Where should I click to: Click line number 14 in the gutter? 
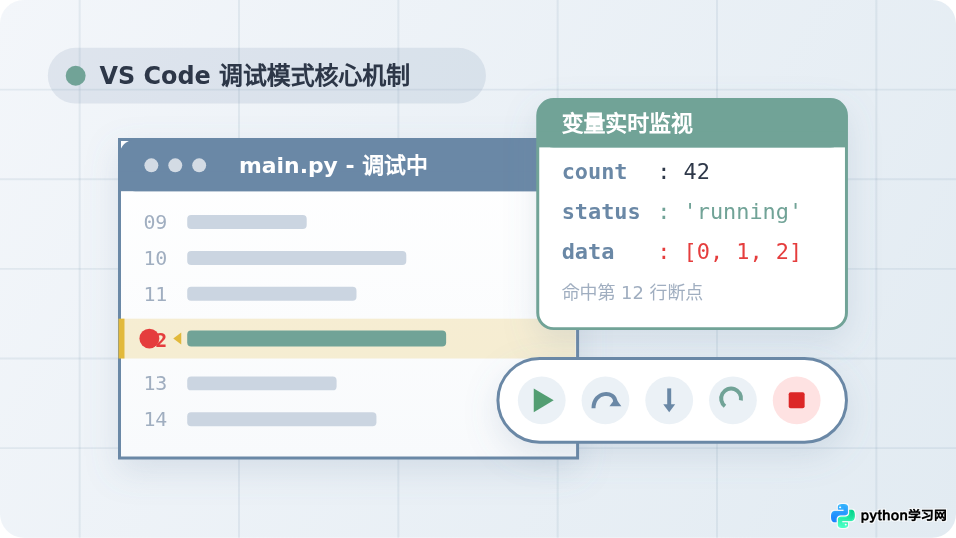click(x=155, y=419)
